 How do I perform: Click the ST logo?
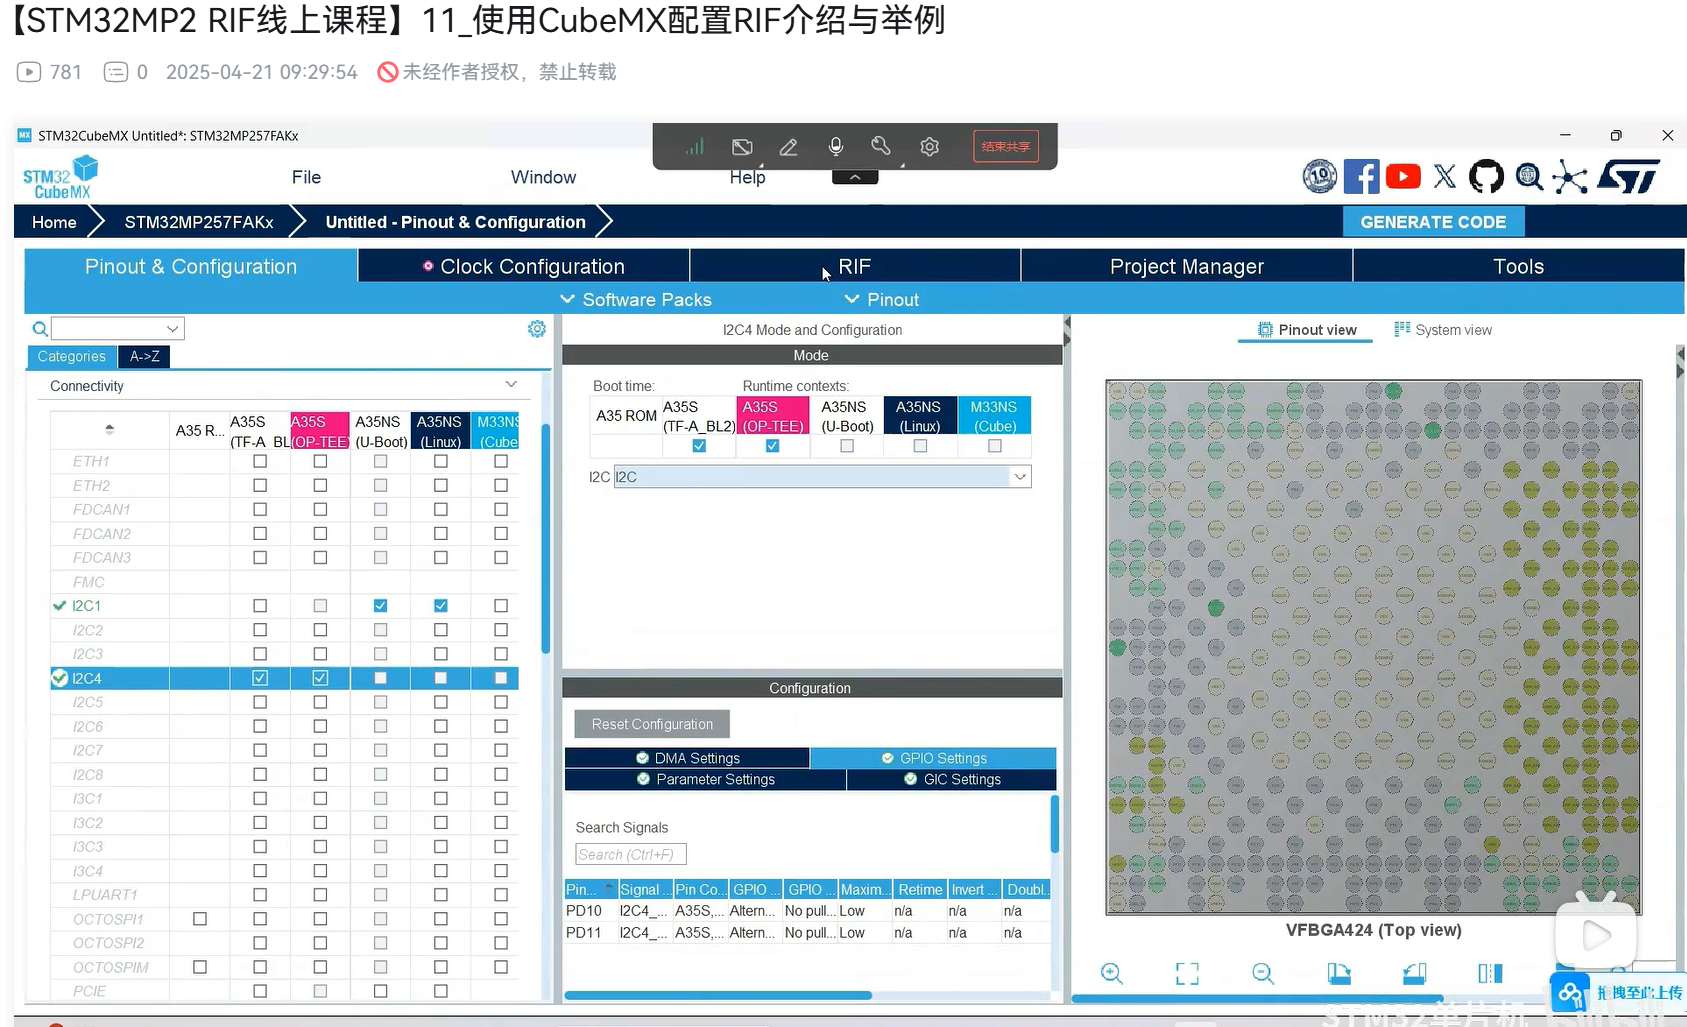[1628, 177]
